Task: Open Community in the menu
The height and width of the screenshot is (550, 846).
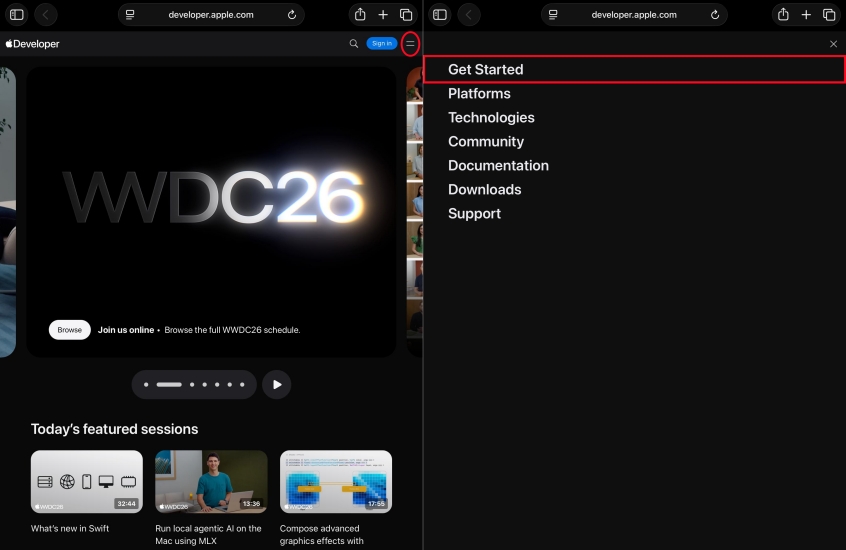Action: [x=486, y=141]
